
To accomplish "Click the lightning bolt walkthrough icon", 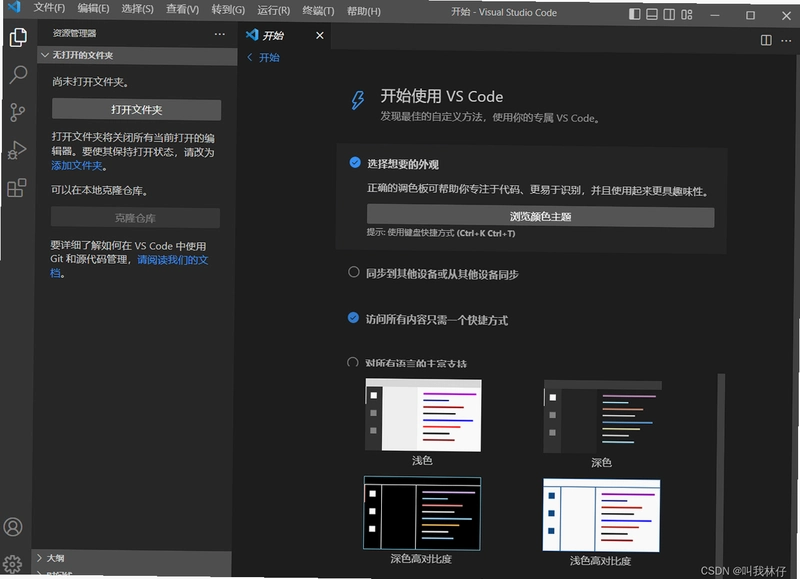I will click(358, 99).
